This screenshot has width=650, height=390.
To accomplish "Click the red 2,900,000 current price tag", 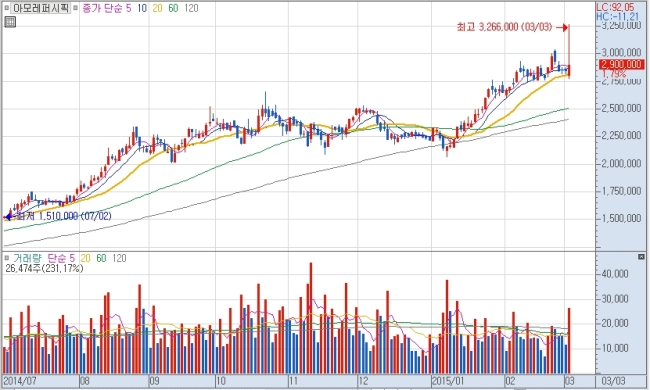I will tap(621, 64).
